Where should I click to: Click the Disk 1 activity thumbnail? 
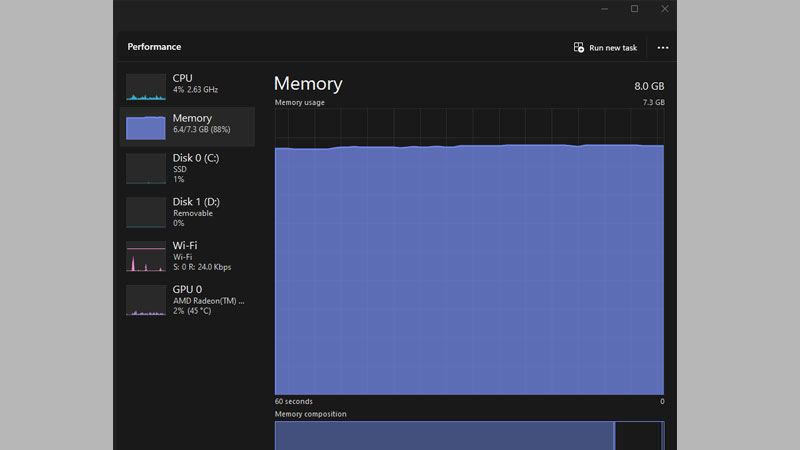[x=146, y=212]
